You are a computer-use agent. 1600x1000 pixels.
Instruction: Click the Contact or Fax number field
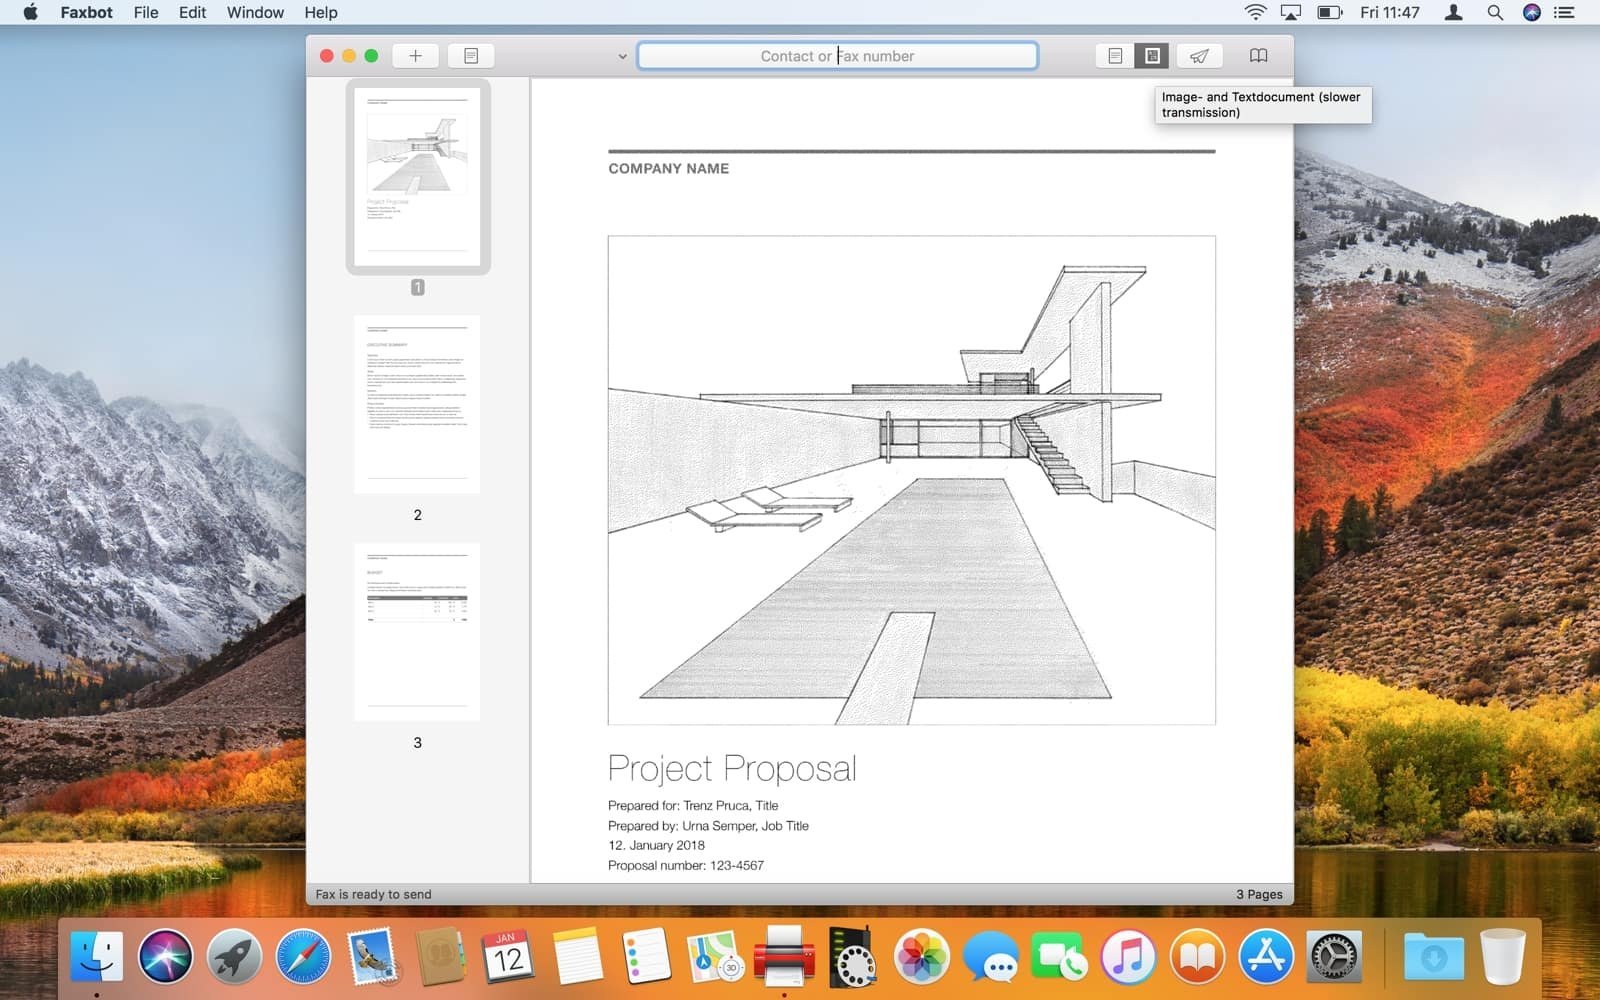837,56
